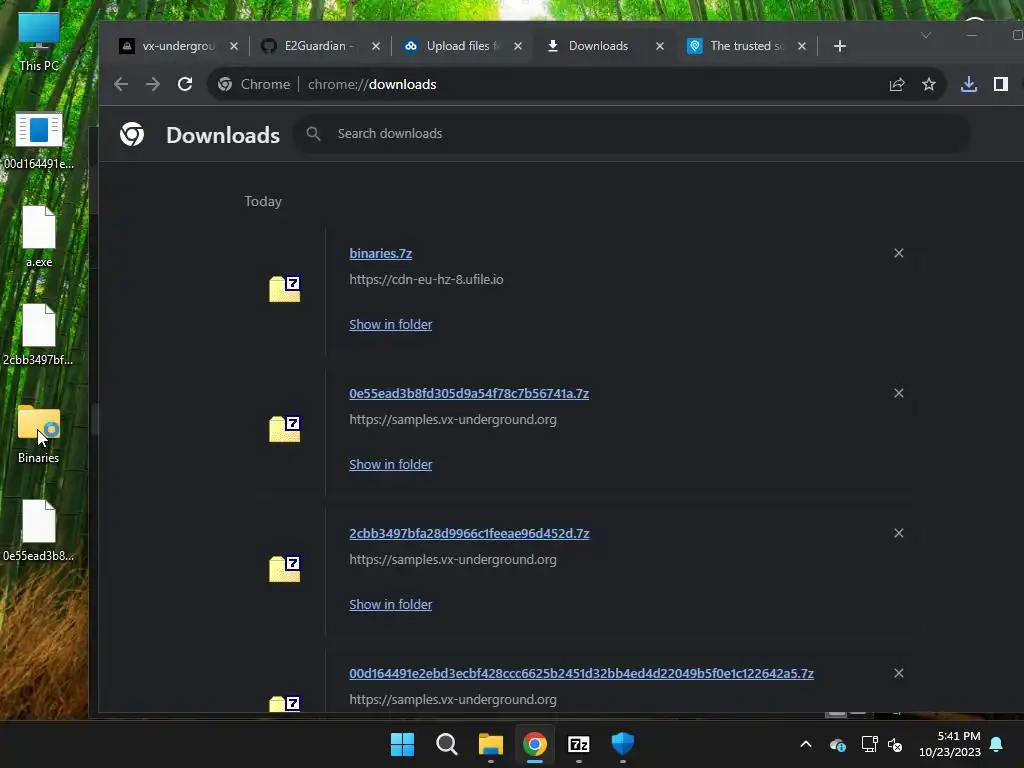Select the Binaries folder on desktop
The image size is (1024, 768).
click(x=39, y=434)
